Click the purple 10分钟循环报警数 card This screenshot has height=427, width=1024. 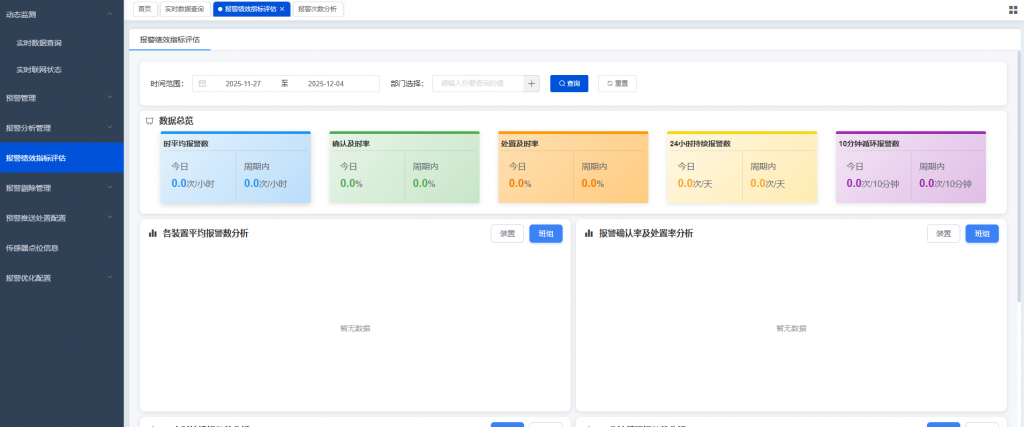910,168
